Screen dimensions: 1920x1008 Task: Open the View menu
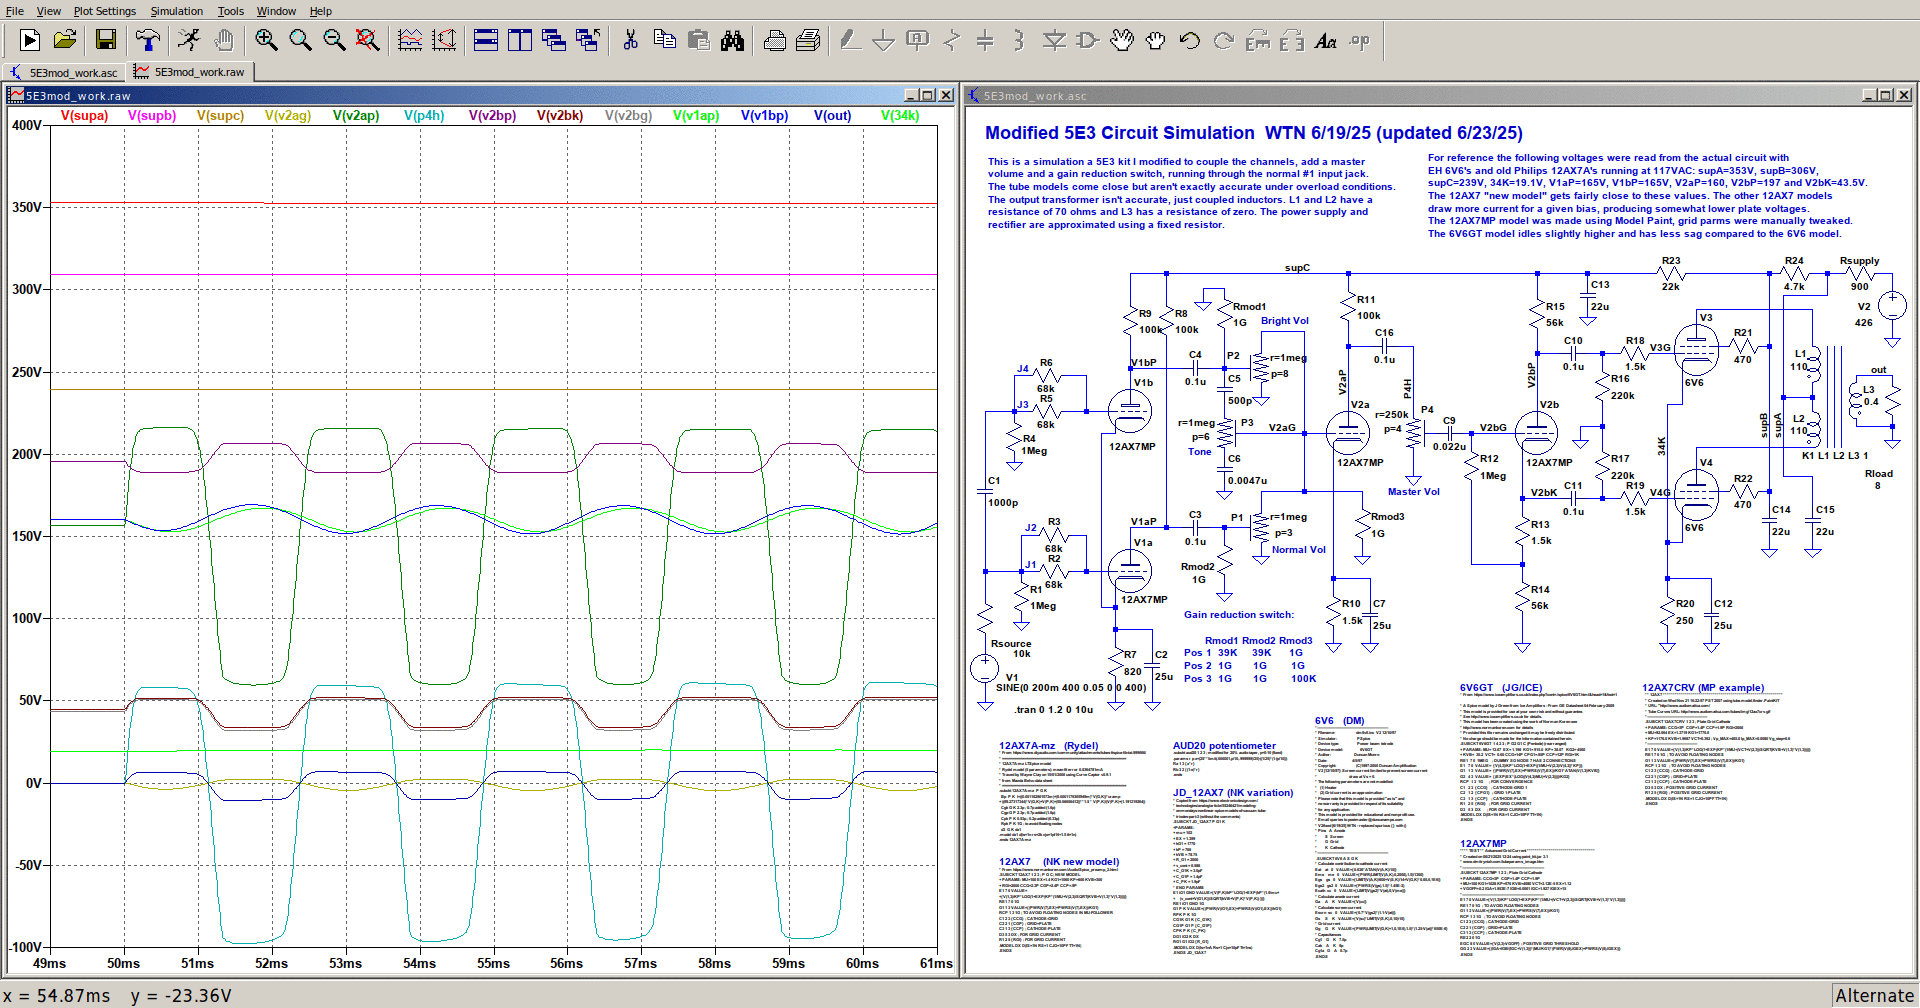[49, 11]
